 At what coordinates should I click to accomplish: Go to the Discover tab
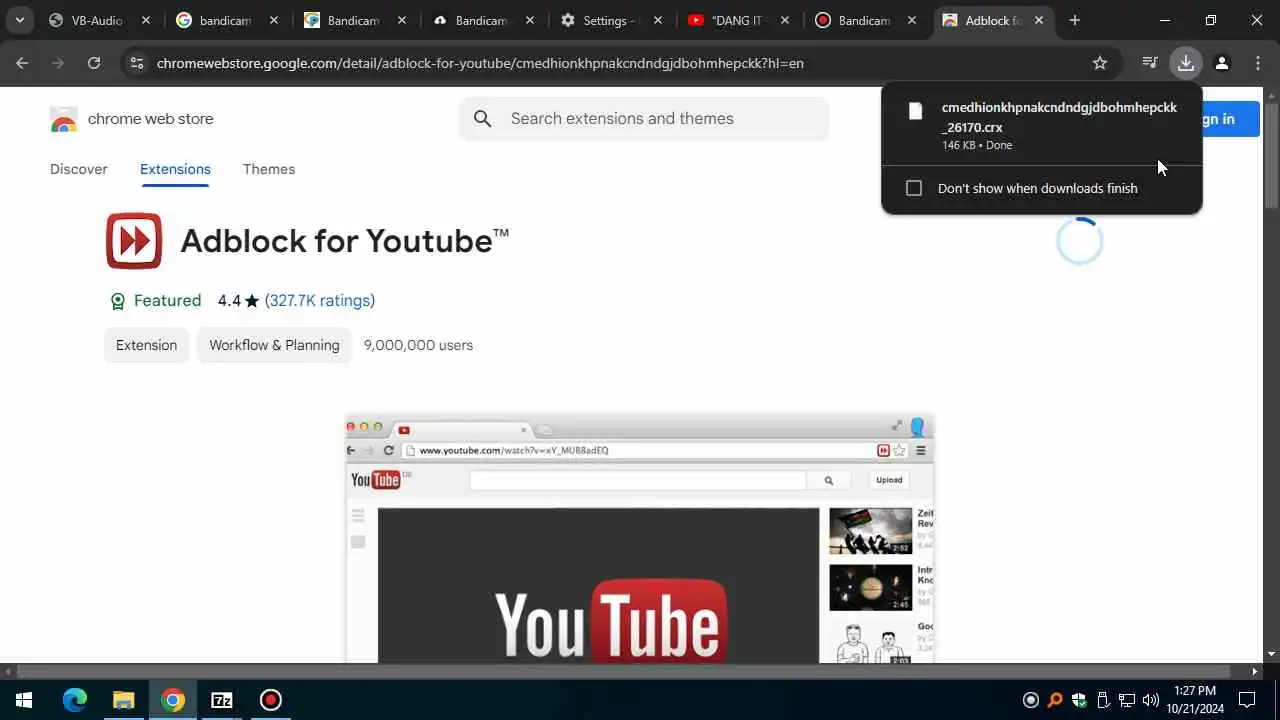click(x=79, y=169)
